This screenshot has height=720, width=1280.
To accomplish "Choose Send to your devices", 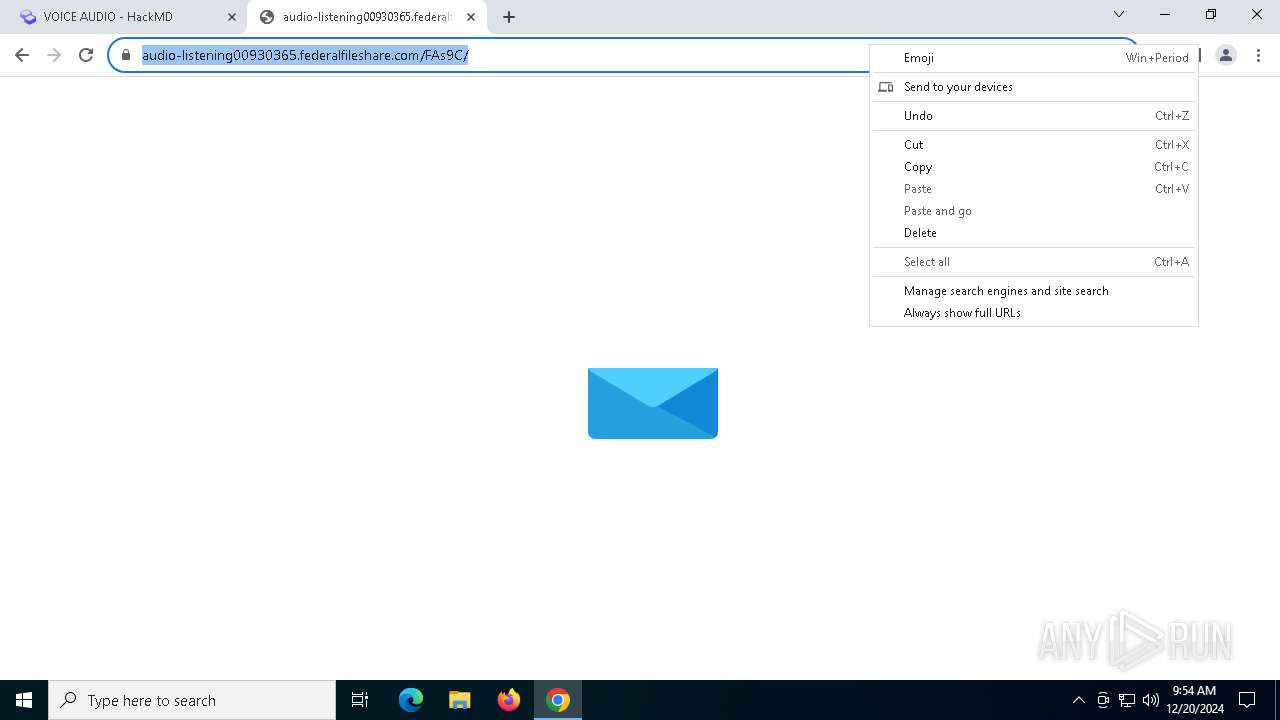I will click(x=1034, y=87).
